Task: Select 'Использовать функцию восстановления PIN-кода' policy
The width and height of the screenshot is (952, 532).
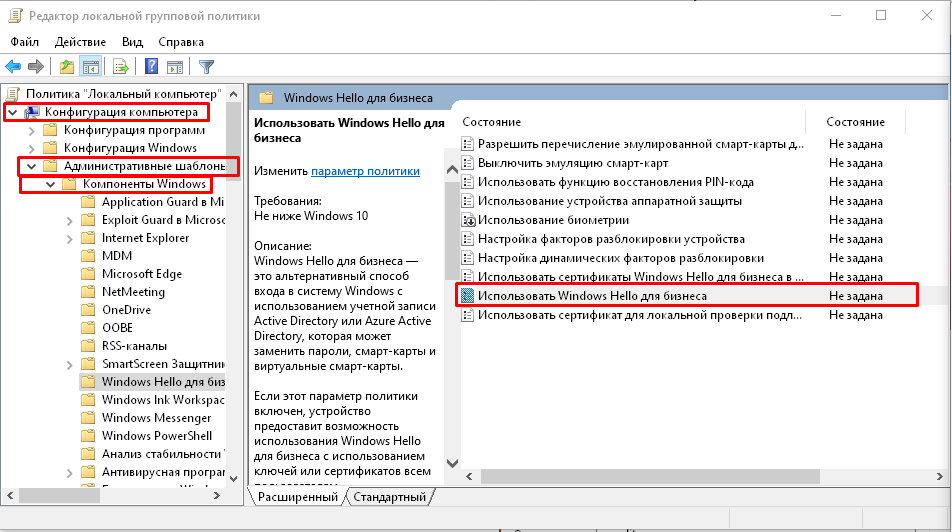Action: [x=616, y=182]
